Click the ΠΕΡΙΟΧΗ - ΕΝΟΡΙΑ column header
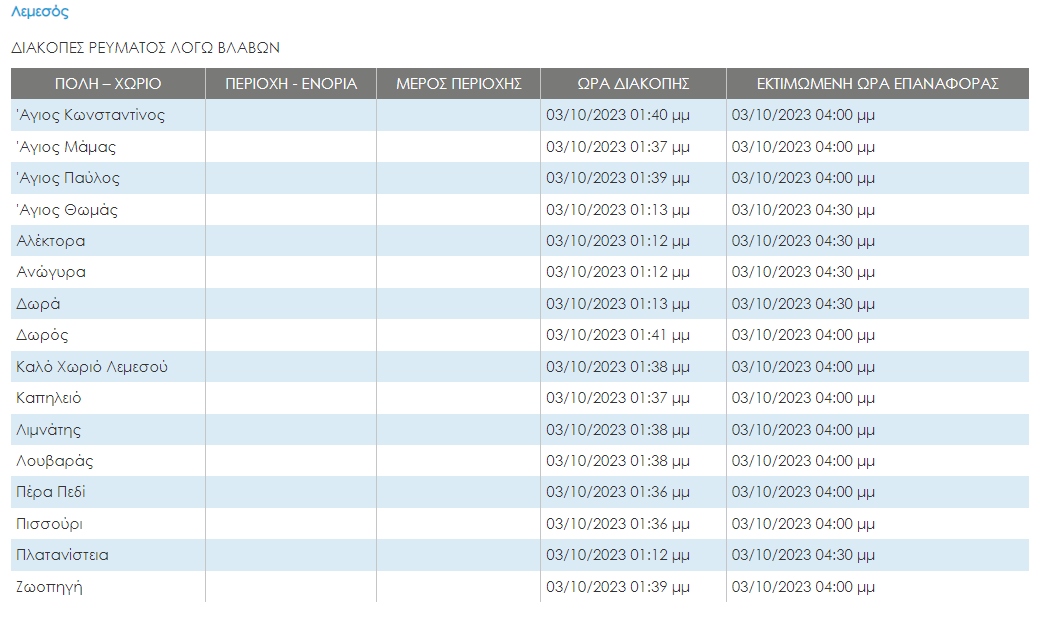The height and width of the screenshot is (633, 1040). point(291,84)
